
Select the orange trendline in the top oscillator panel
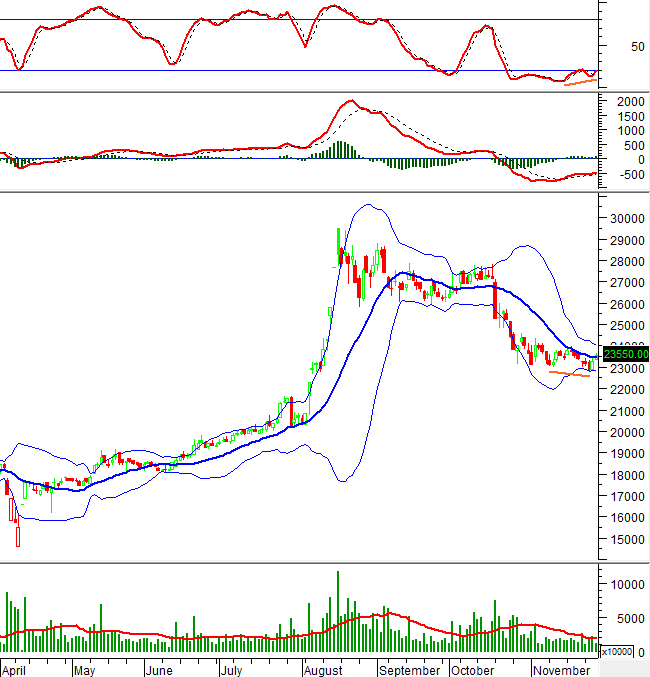point(580,81)
